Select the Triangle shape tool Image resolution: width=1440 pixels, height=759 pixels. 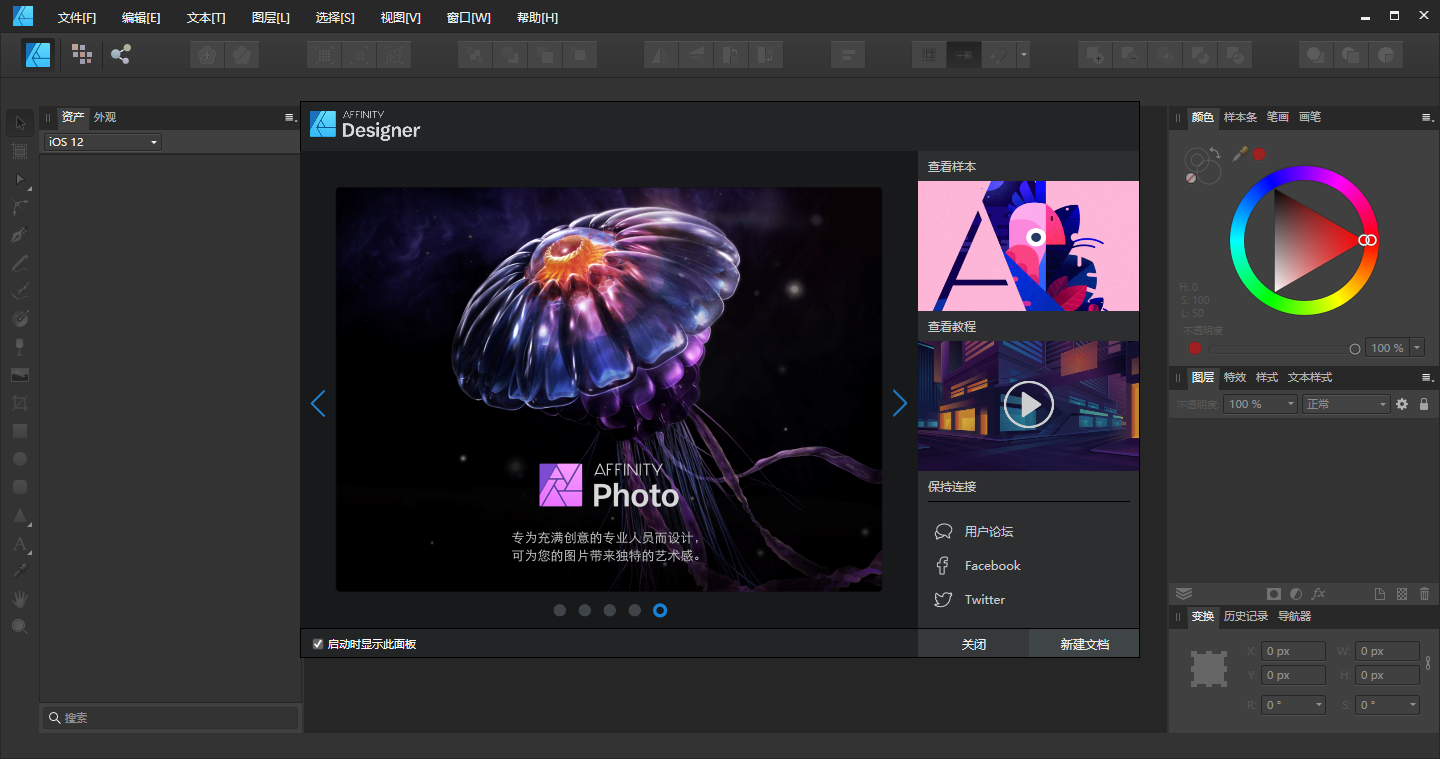point(20,516)
